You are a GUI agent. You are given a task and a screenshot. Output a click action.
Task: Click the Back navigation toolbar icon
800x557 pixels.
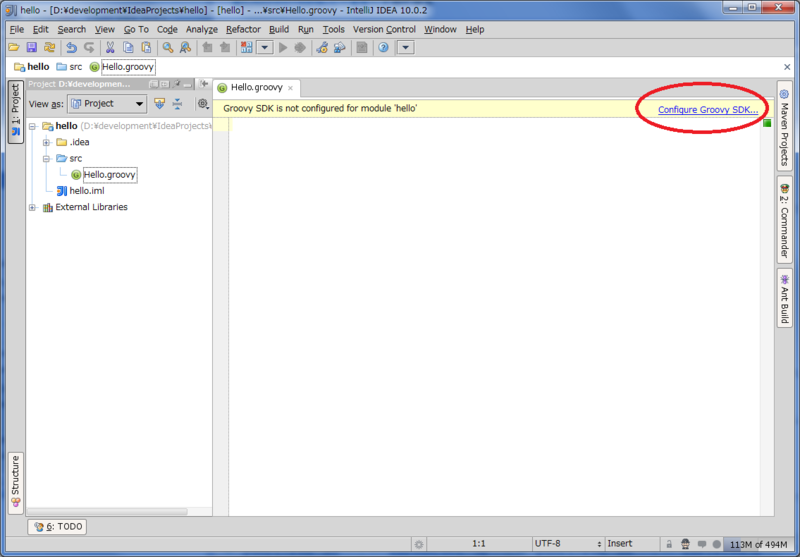pyautogui.click(x=207, y=47)
